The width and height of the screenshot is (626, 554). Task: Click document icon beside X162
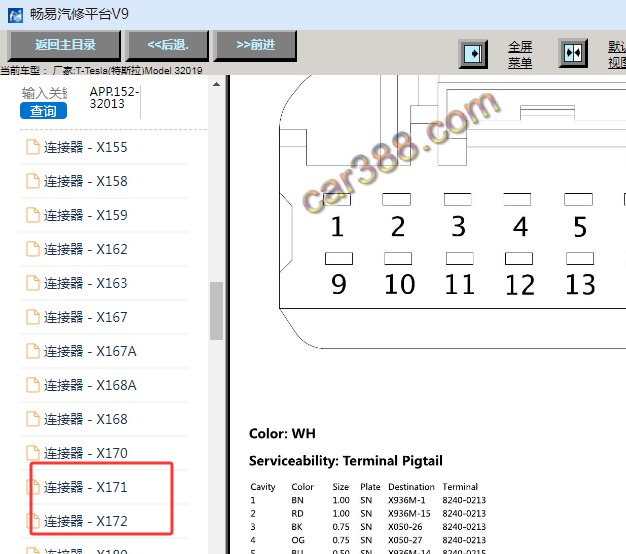click(33, 249)
